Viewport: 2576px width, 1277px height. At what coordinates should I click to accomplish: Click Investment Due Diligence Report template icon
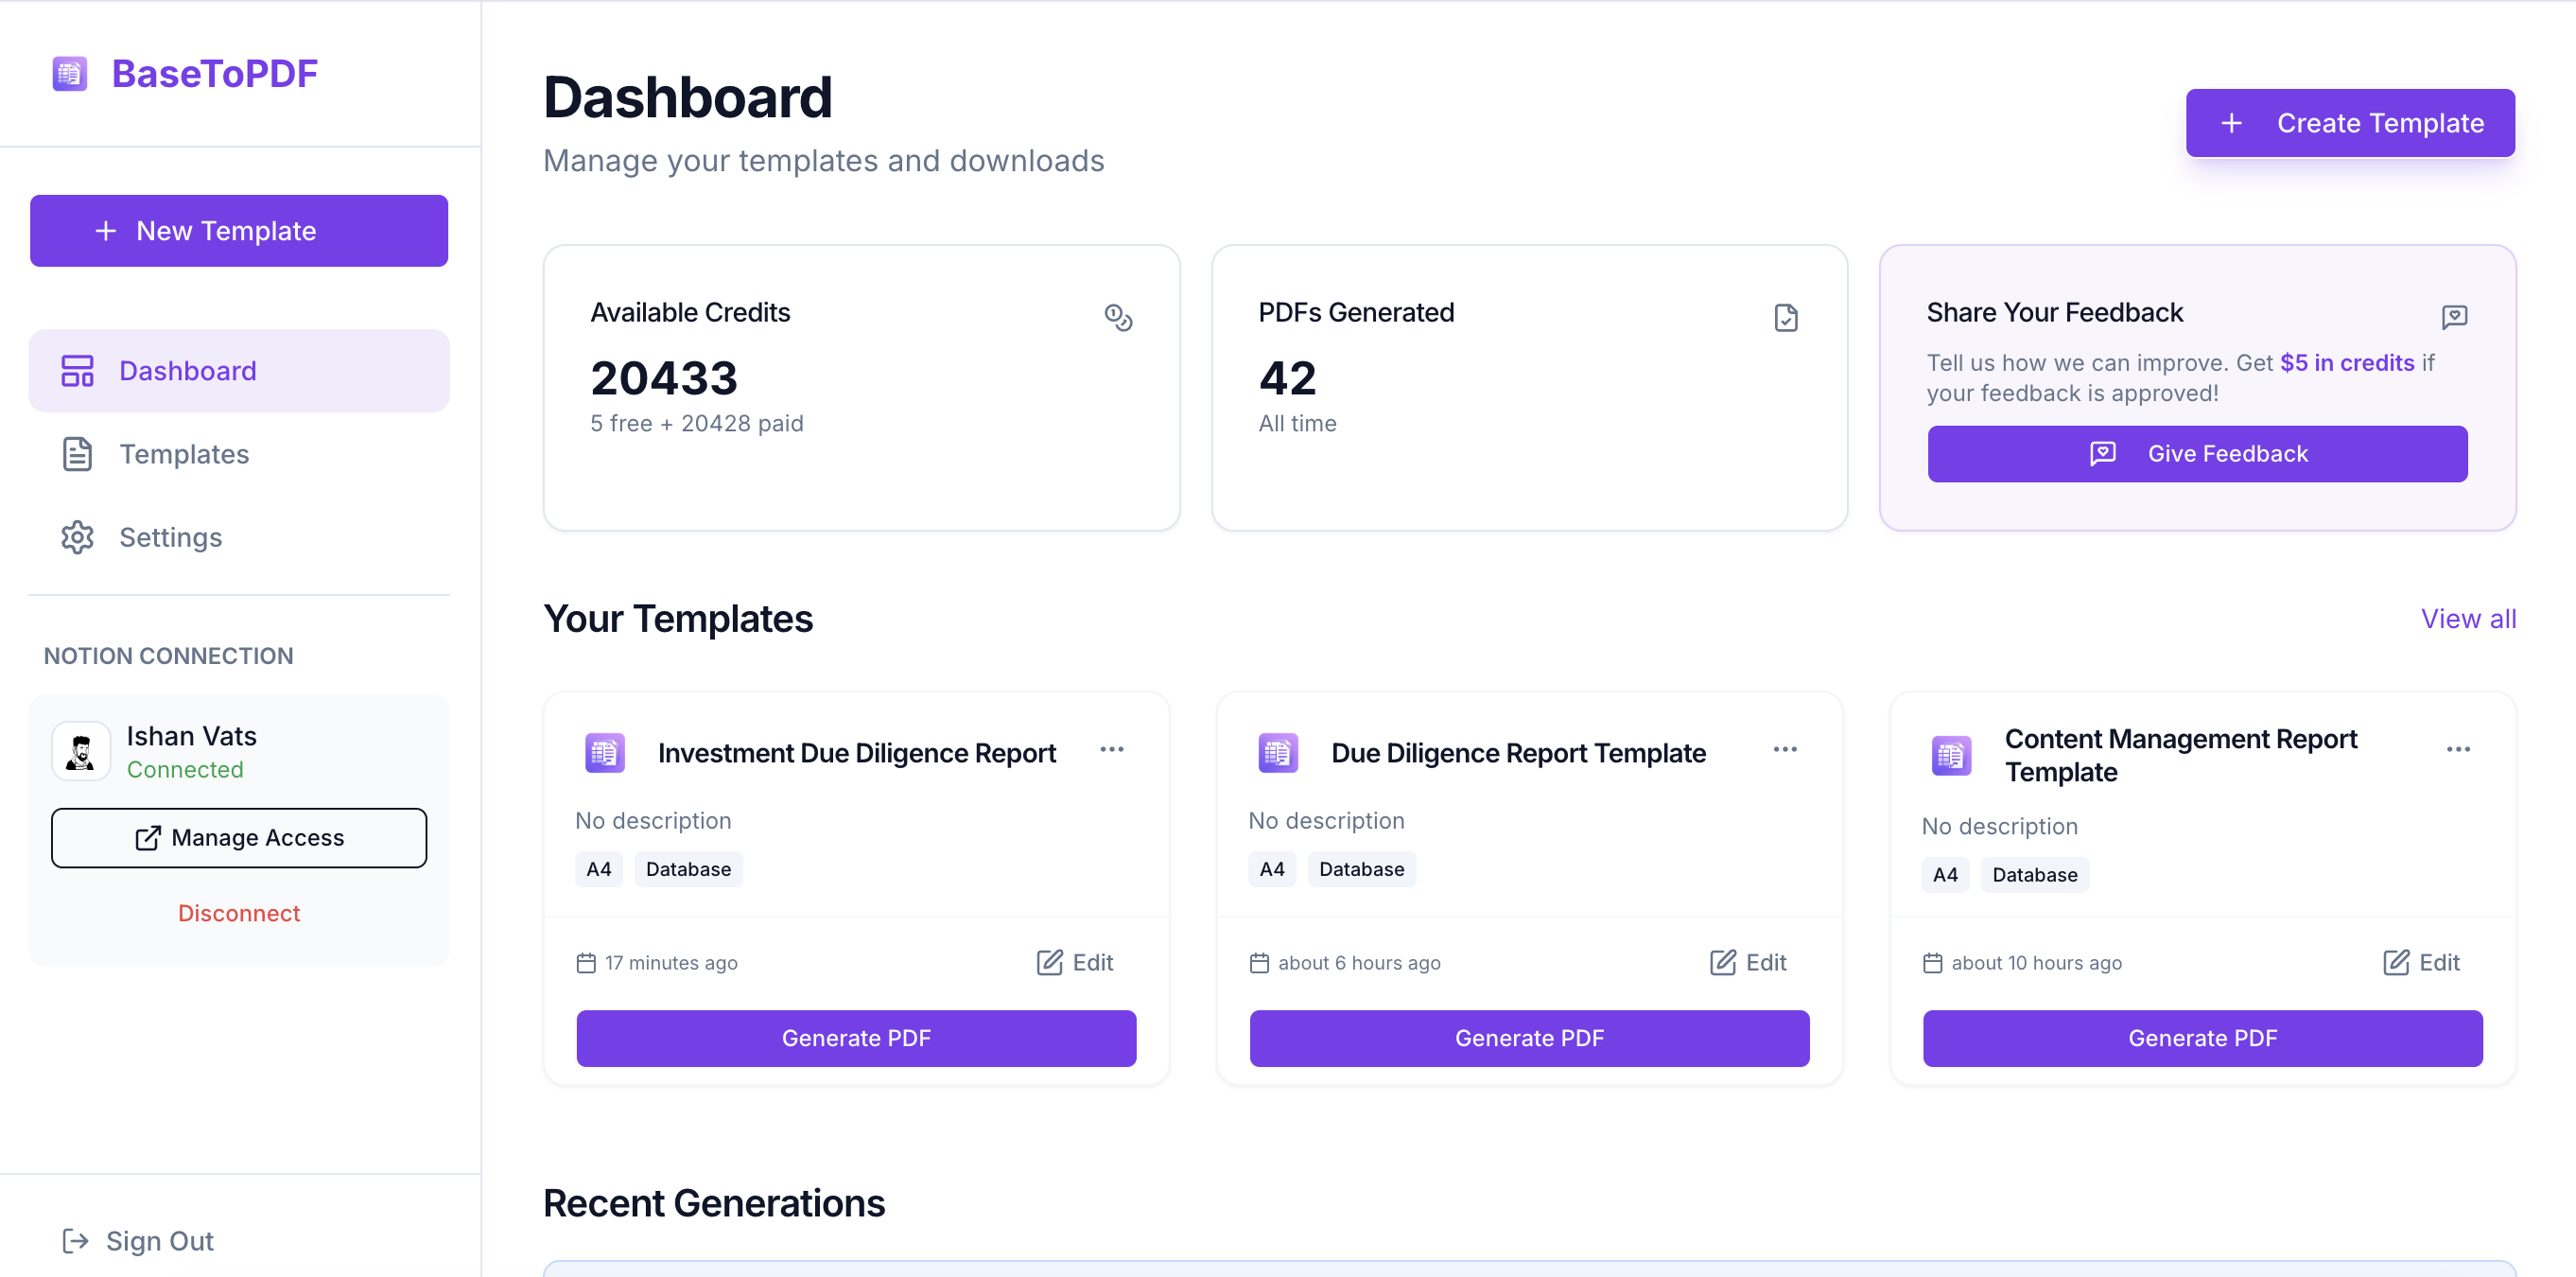[x=605, y=753]
